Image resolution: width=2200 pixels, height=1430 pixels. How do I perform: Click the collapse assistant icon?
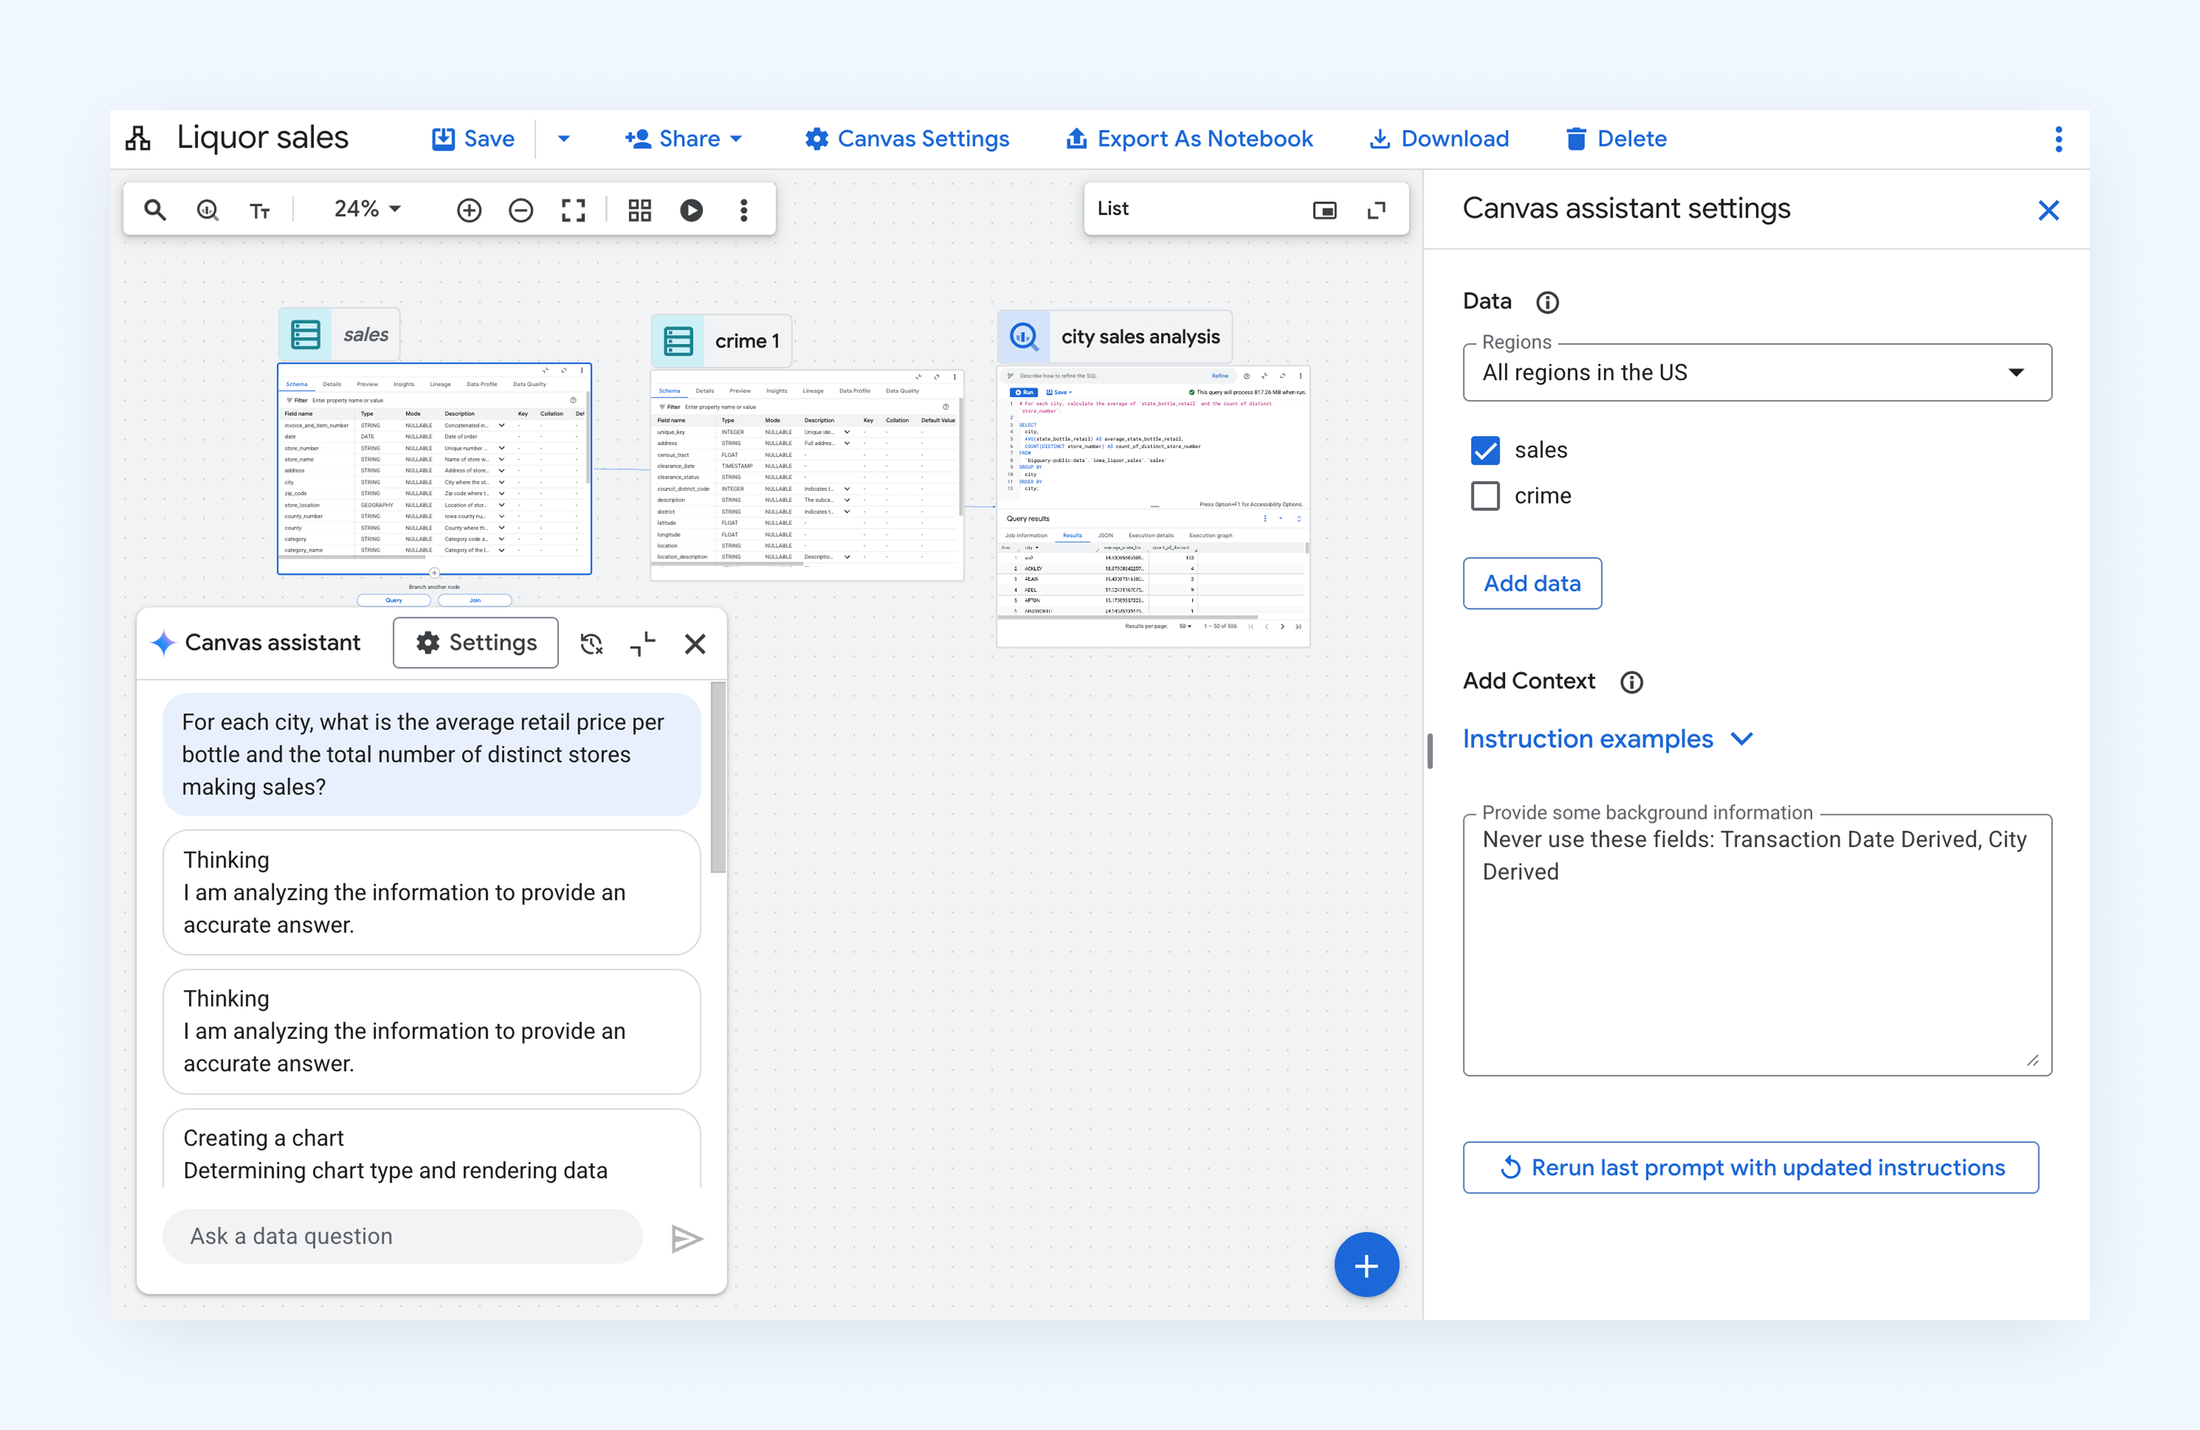tap(643, 643)
